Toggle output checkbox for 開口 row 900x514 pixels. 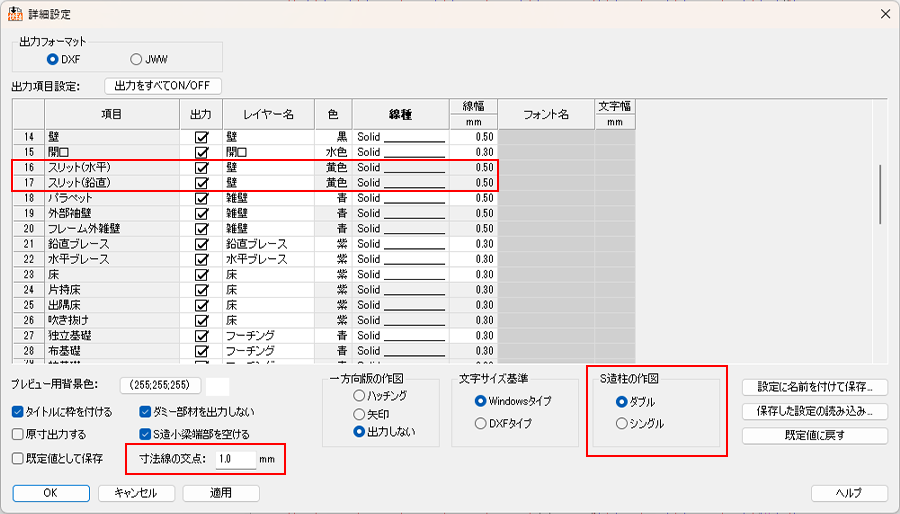pos(201,153)
